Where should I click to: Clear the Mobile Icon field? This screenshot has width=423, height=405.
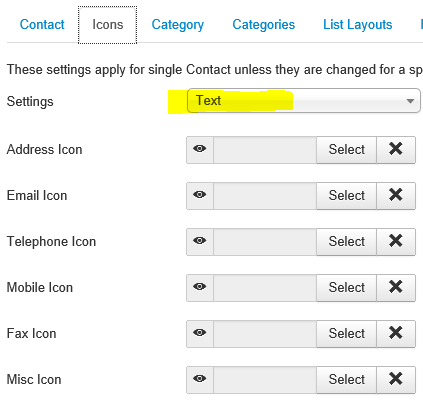(x=396, y=287)
